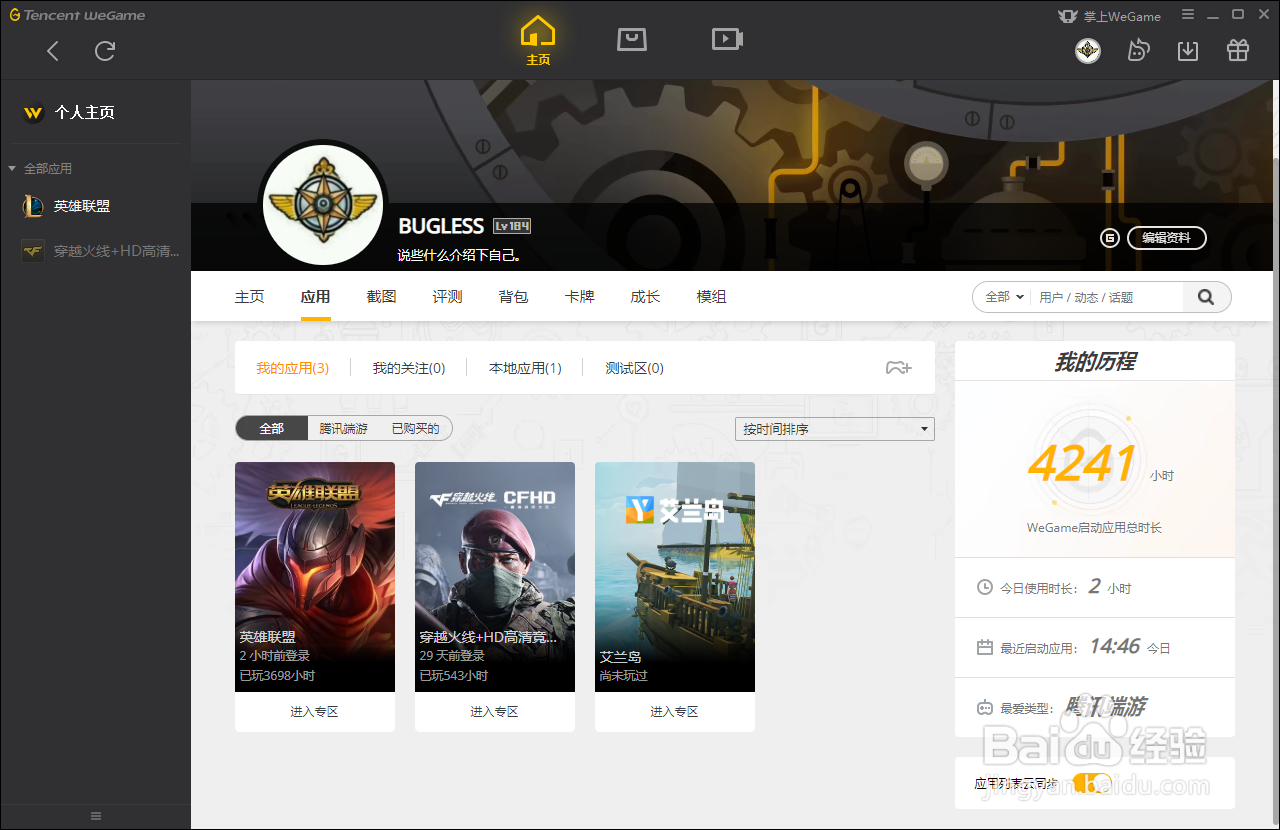Screen dimensions: 1280x830
Task: Click the sidebar bottom menu handle
Action: coord(96,816)
